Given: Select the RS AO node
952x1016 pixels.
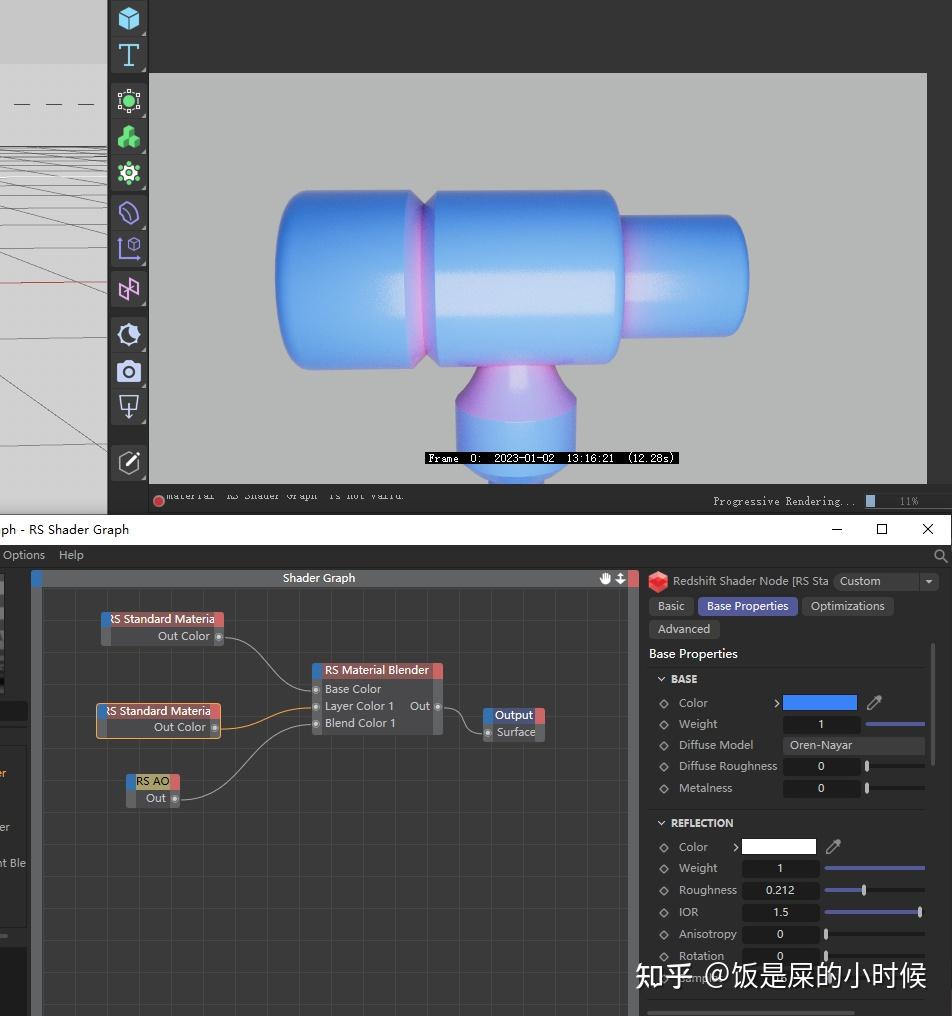Looking at the screenshot, I should pyautogui.click(x=153, y=781).
